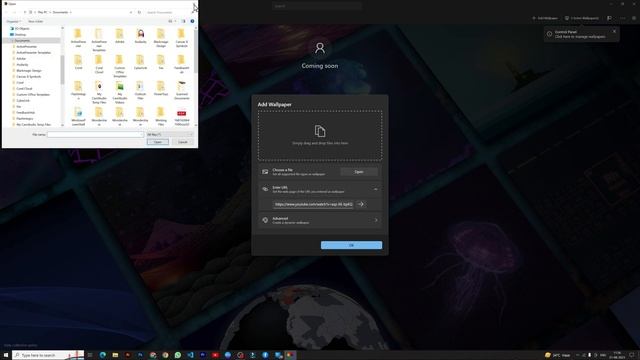Open the Active Wallpaper(s) monitor button
Image resolution: width=640 pixels, height=360 pixels.
click(x=582, y=18)
